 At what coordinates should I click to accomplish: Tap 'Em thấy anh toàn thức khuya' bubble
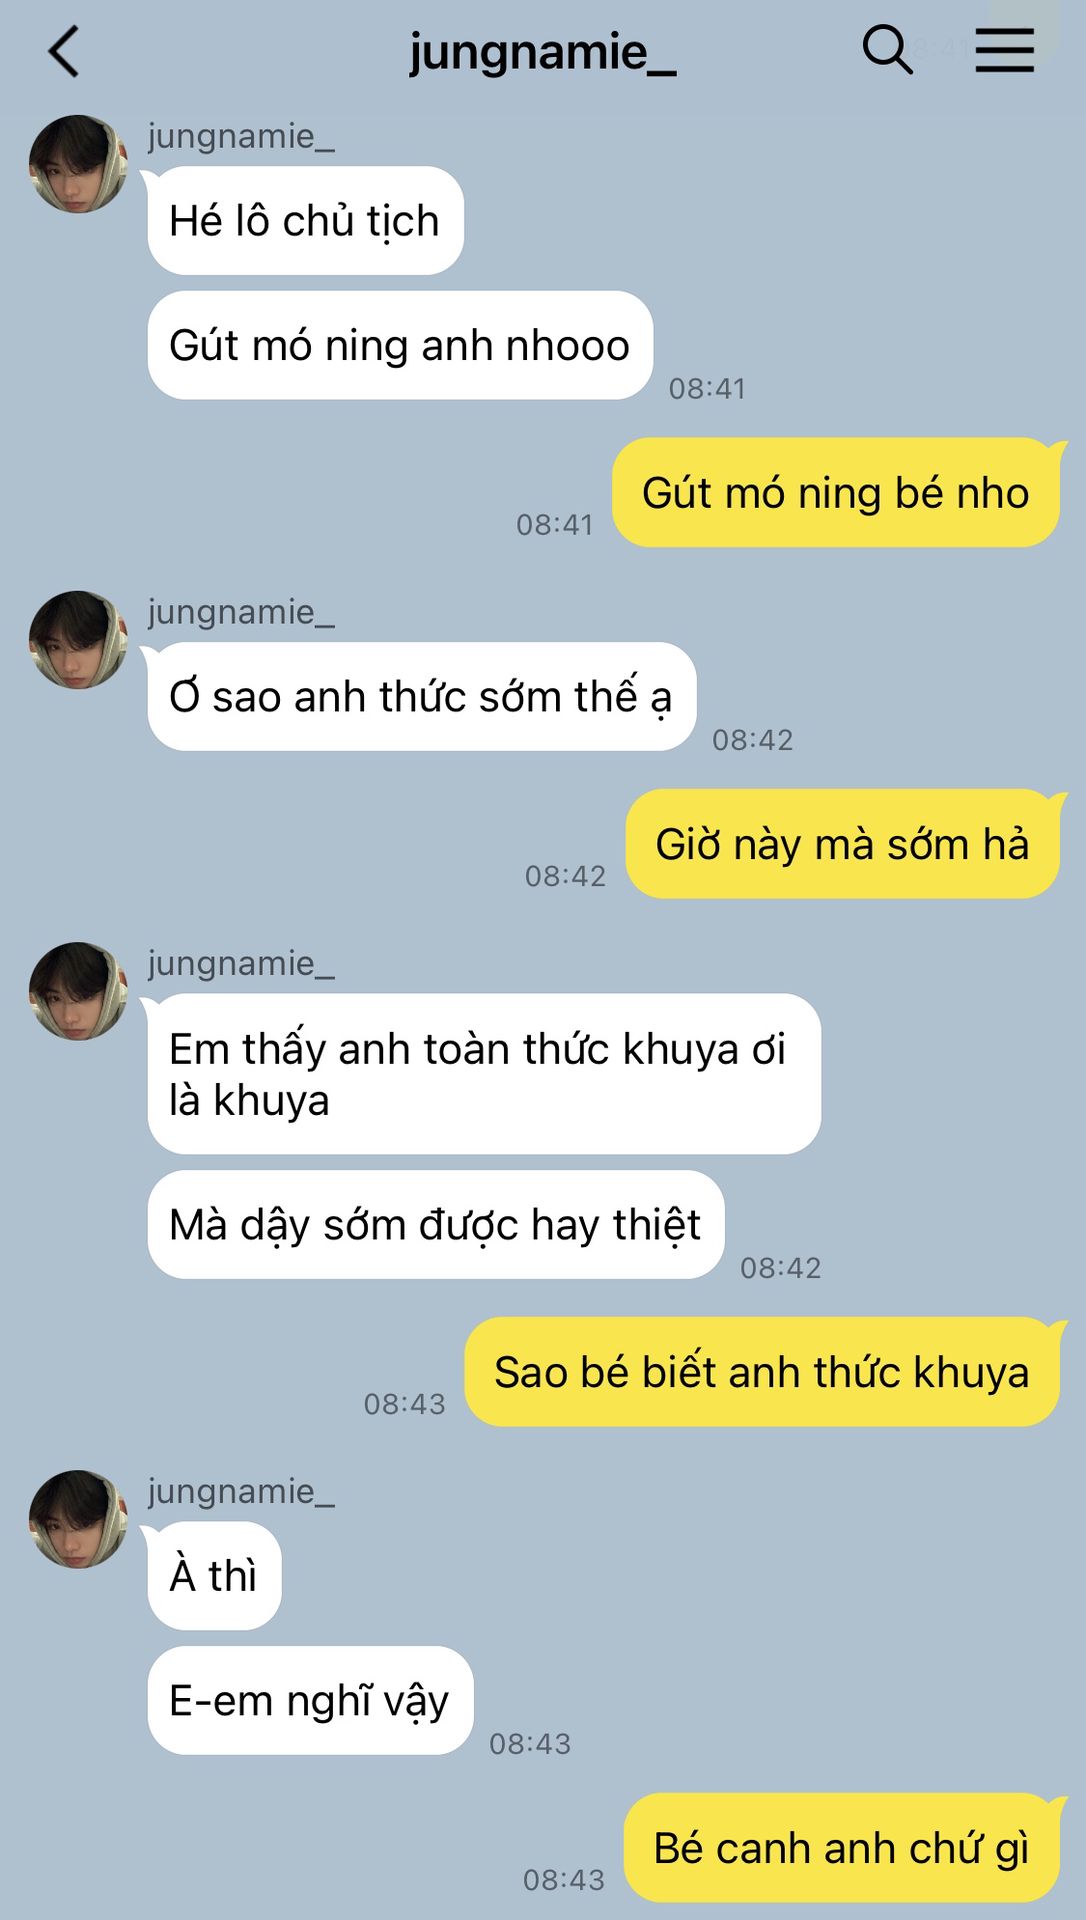click(484, 1074)
